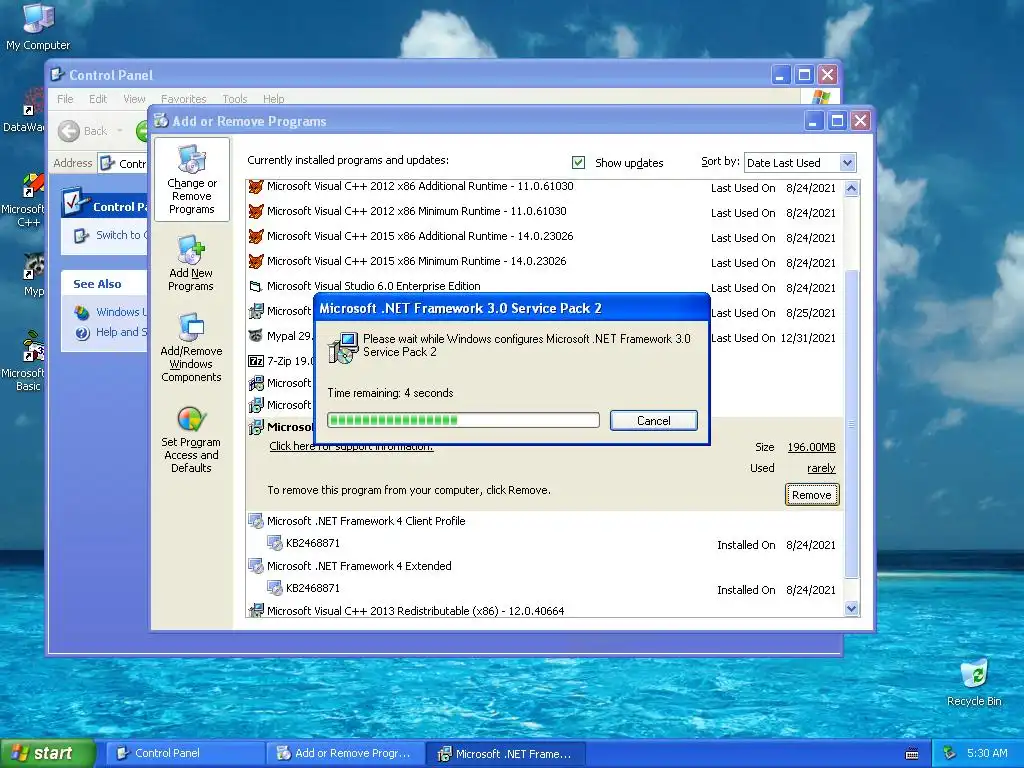Select Microsoft Visual Studio 6.0 Enterprise Edition row
Viewport: 1024px width, 768px height.
pyautogui.click(x=545, y=286)
